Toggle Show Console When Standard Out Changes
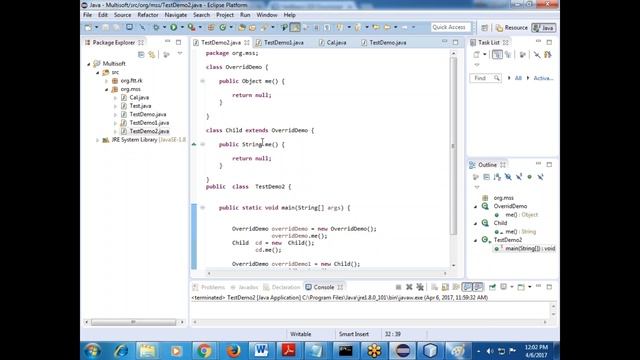 pos(467,287)
